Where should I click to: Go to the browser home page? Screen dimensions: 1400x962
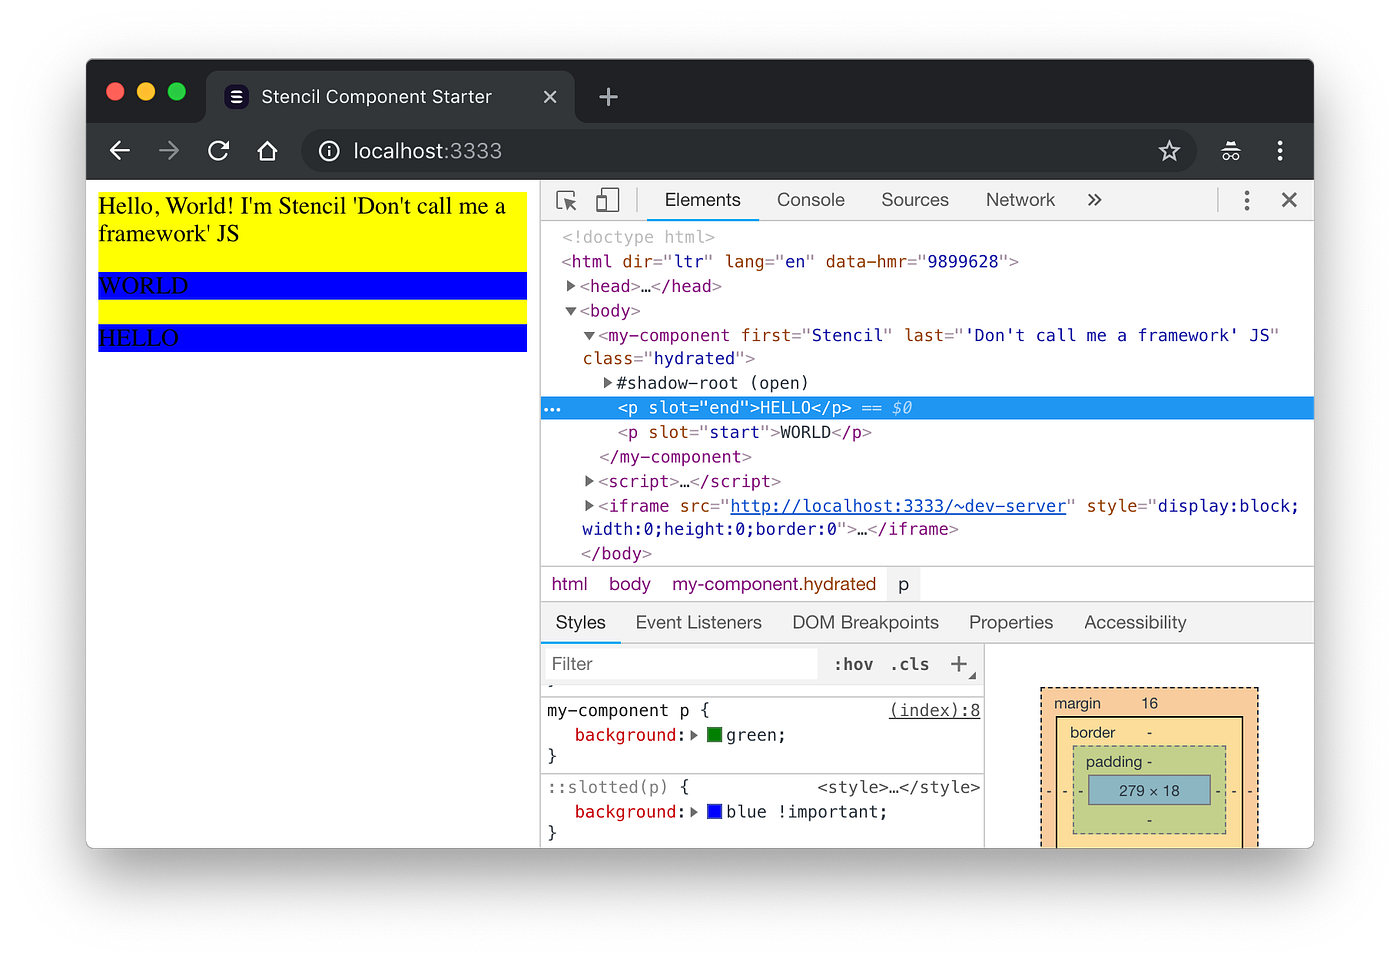coord(267,151)
